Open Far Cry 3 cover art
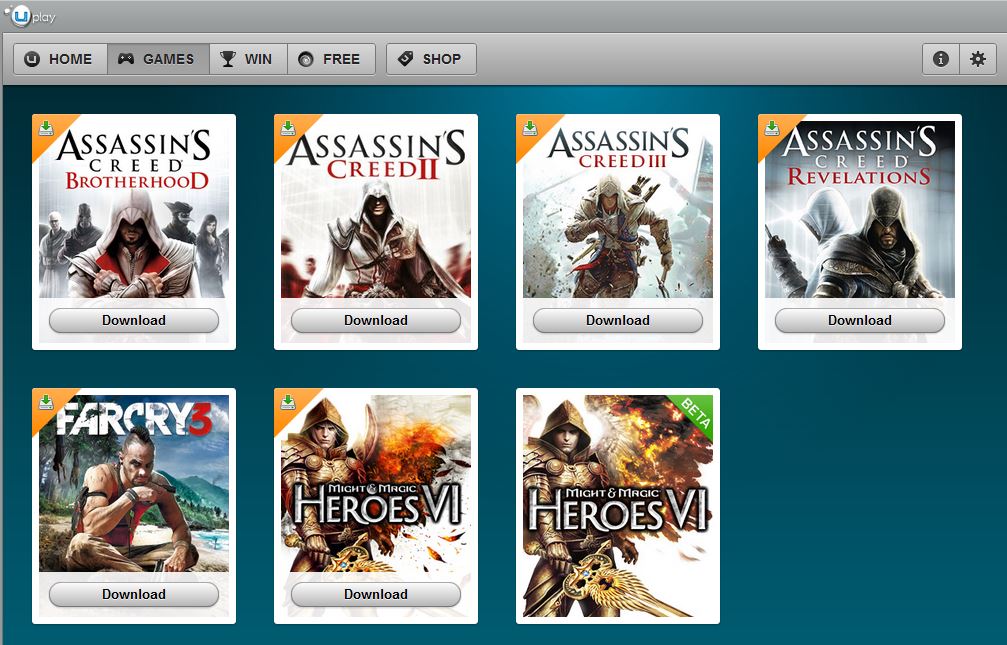 pos(134,483)
